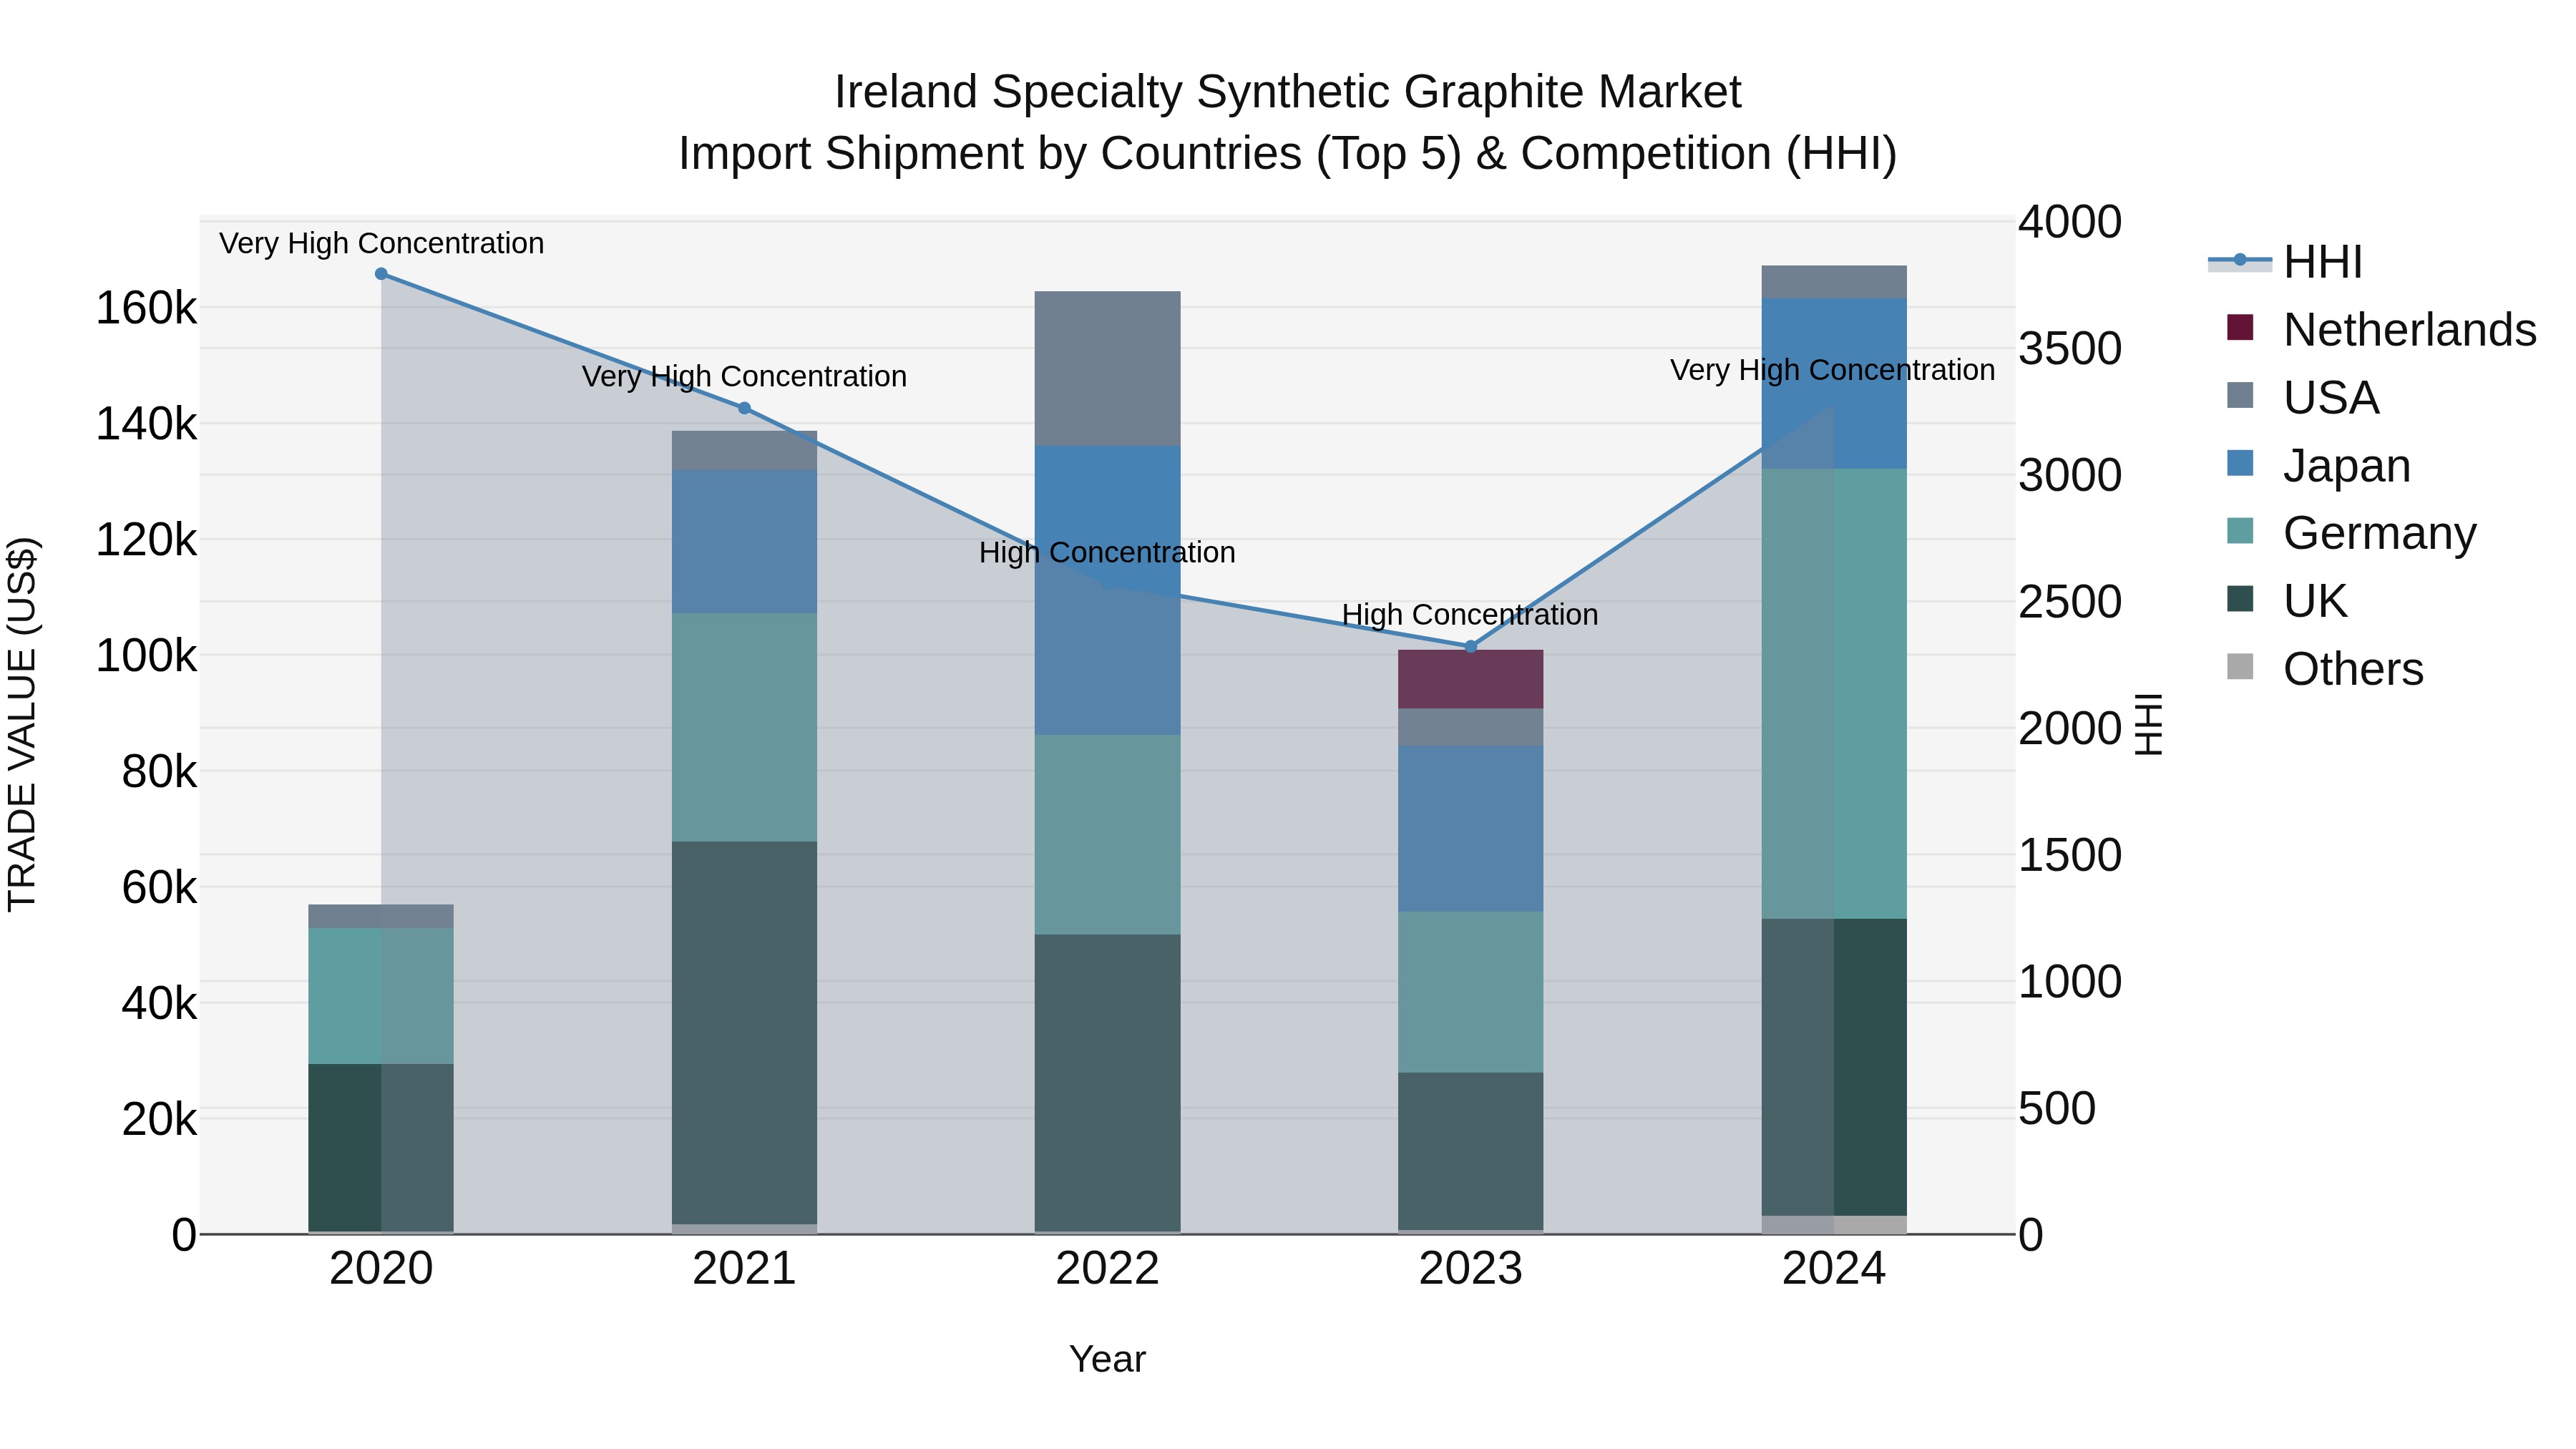This screenshot has height=1449, width=2576.
Task: Click the Netherlands maroon legend swatch
Action: (2240, 328)
